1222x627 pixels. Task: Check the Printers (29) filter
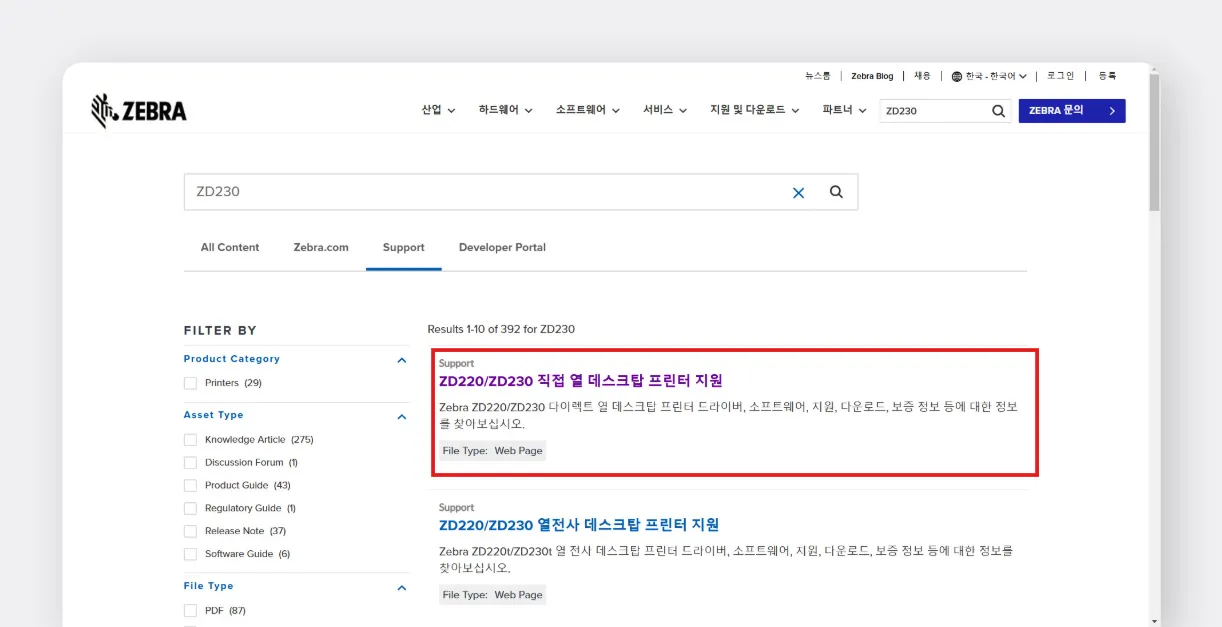(x=190, y=383)
